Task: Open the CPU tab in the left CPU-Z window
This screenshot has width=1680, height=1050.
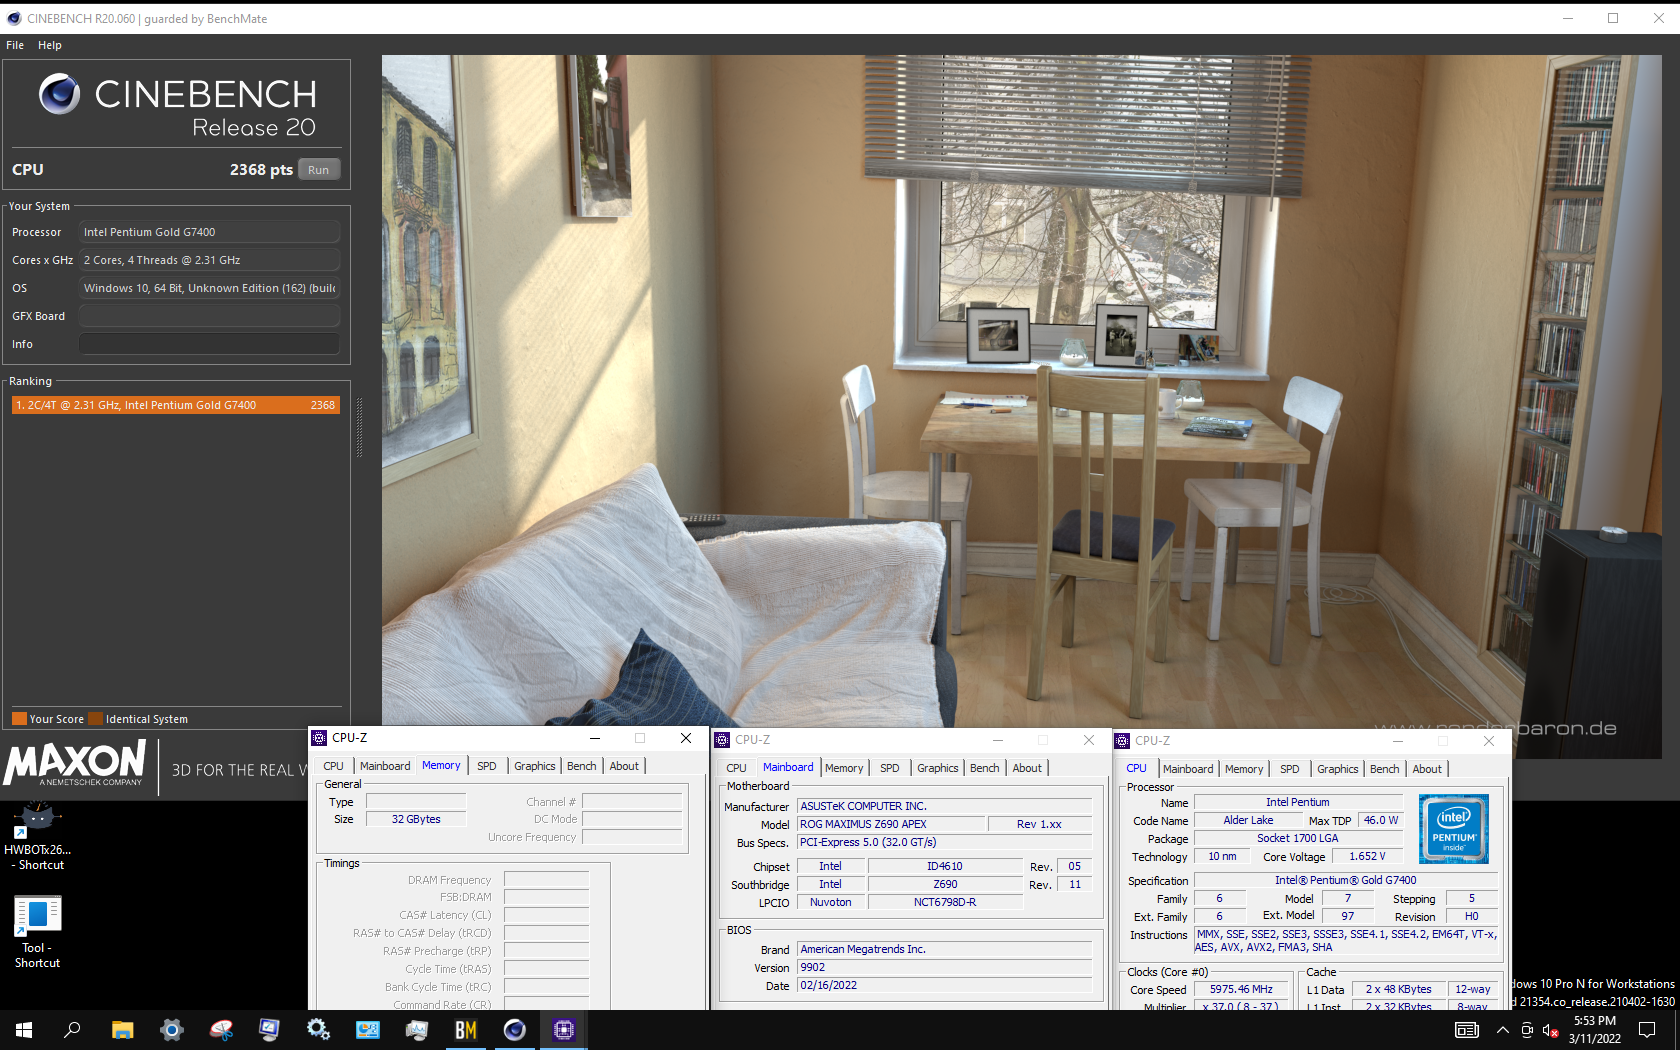Action: point(333,766)
